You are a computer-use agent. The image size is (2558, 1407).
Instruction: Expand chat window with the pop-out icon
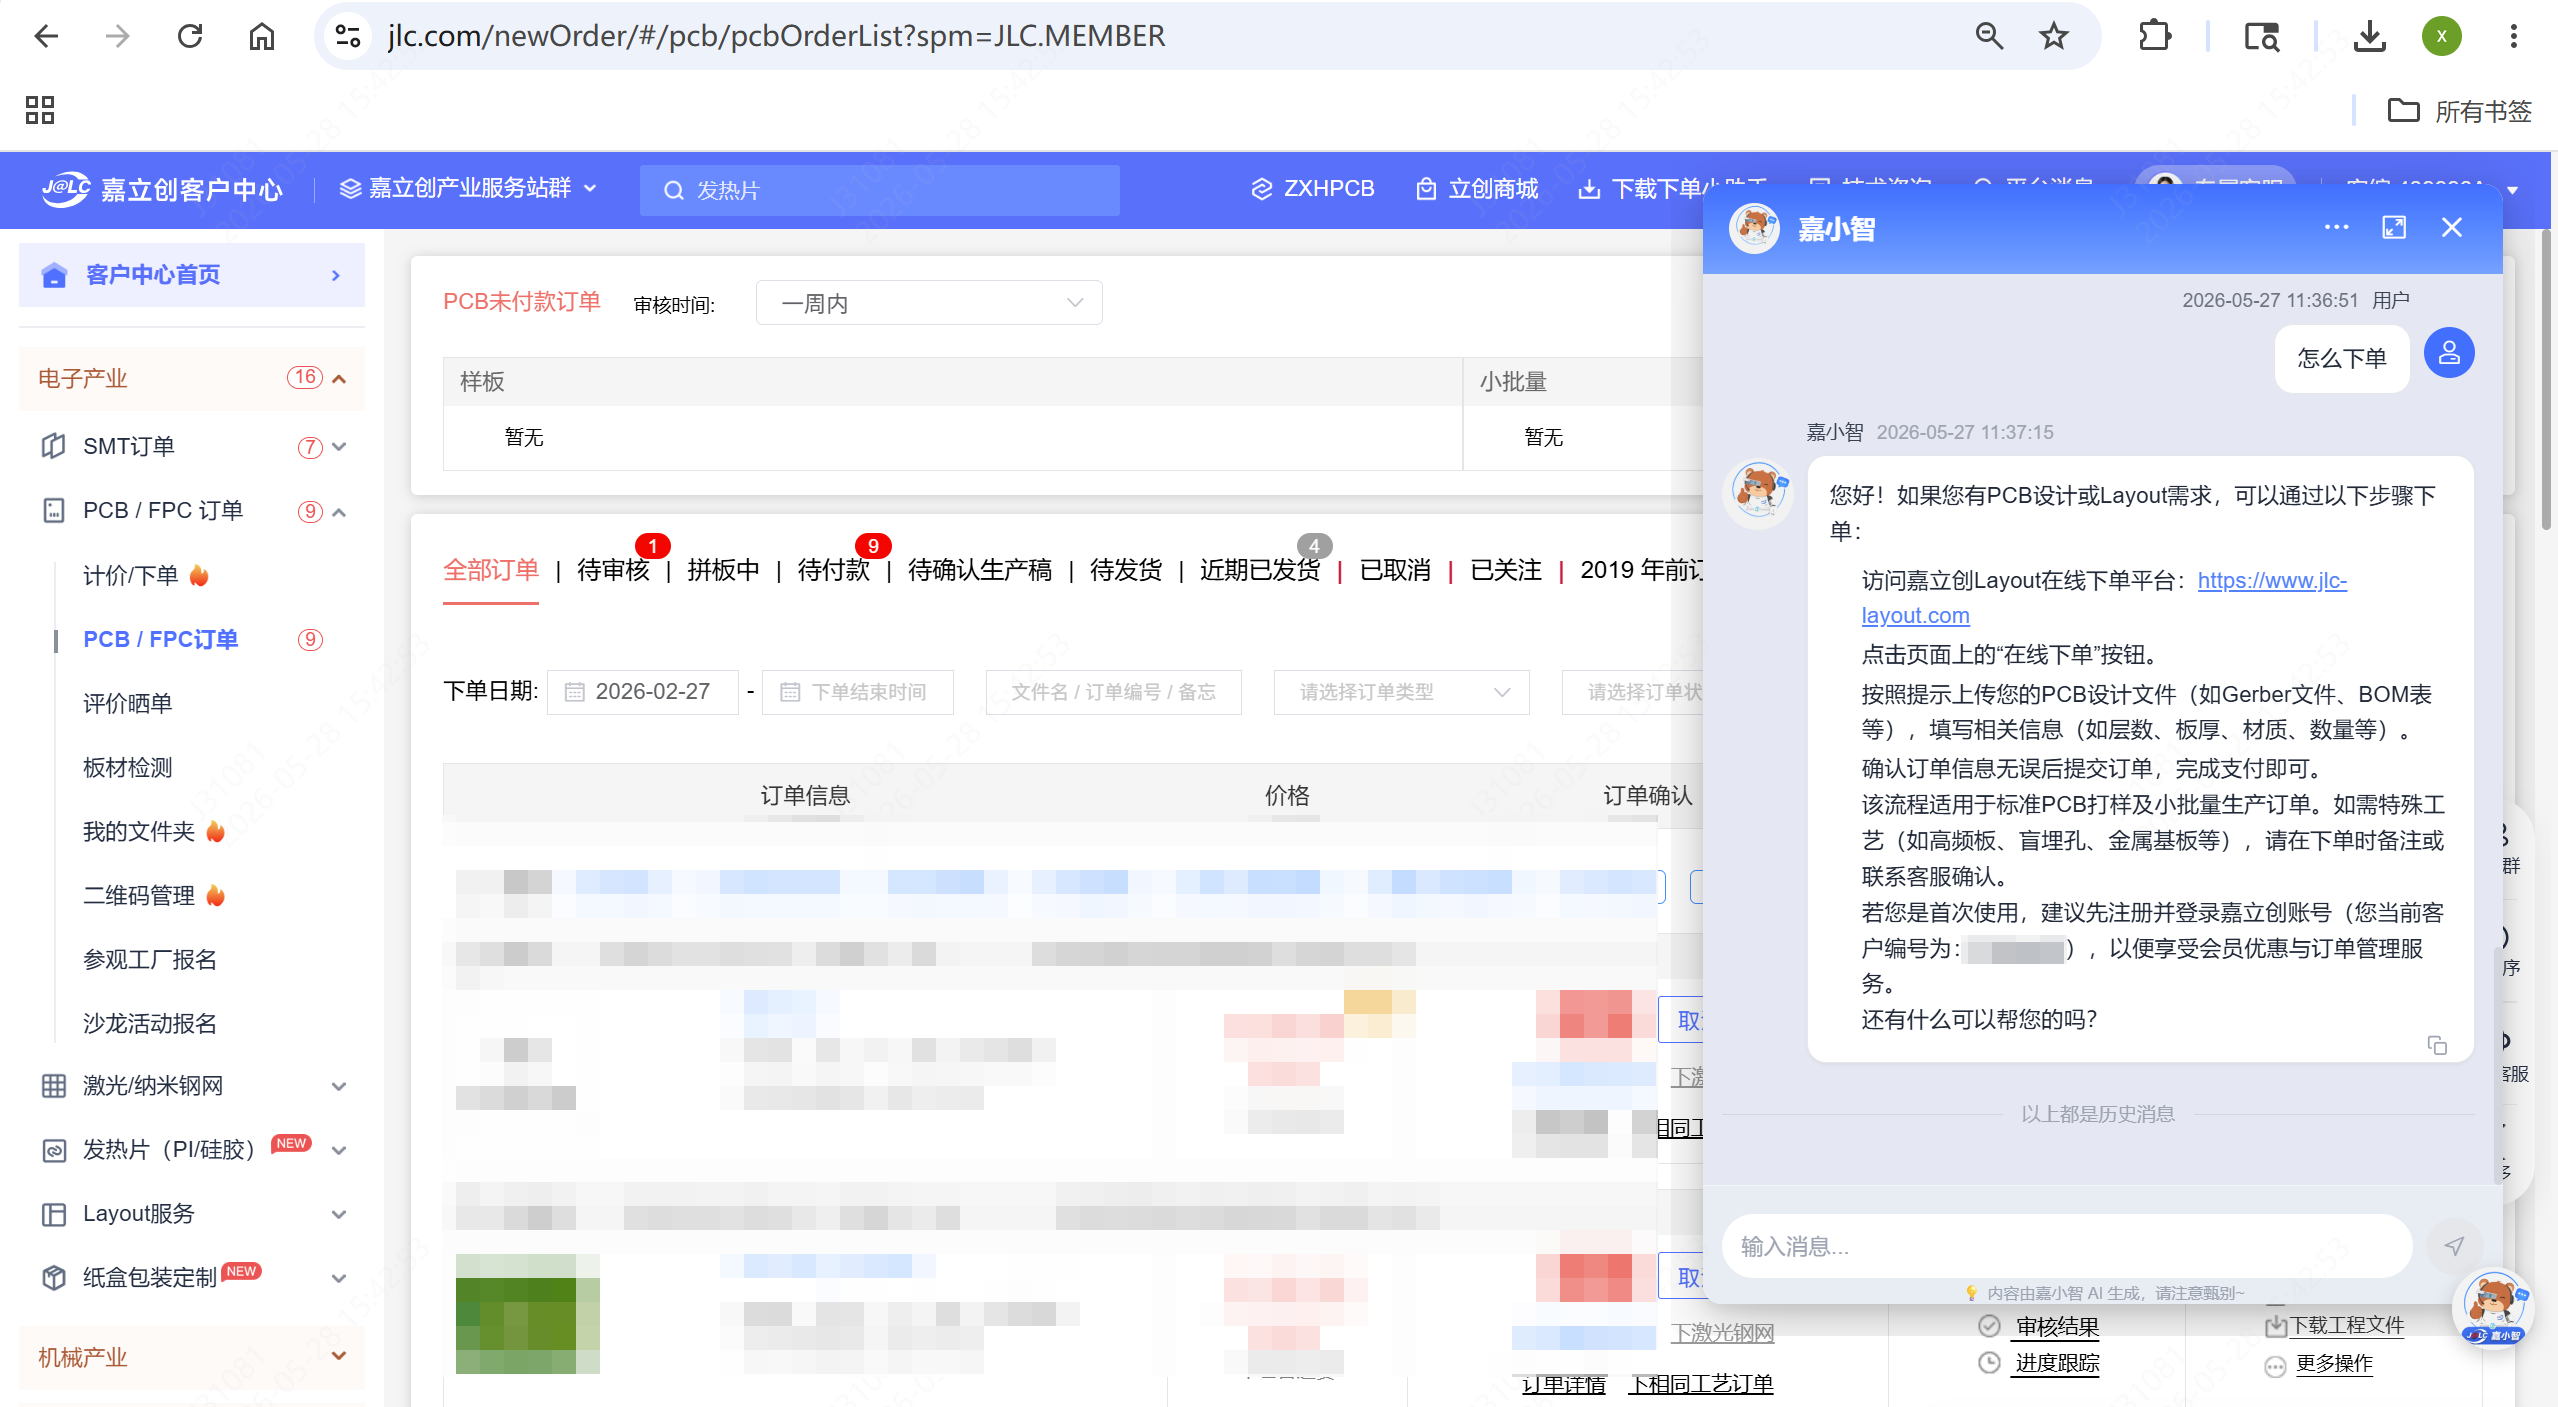click(2394, 228)
